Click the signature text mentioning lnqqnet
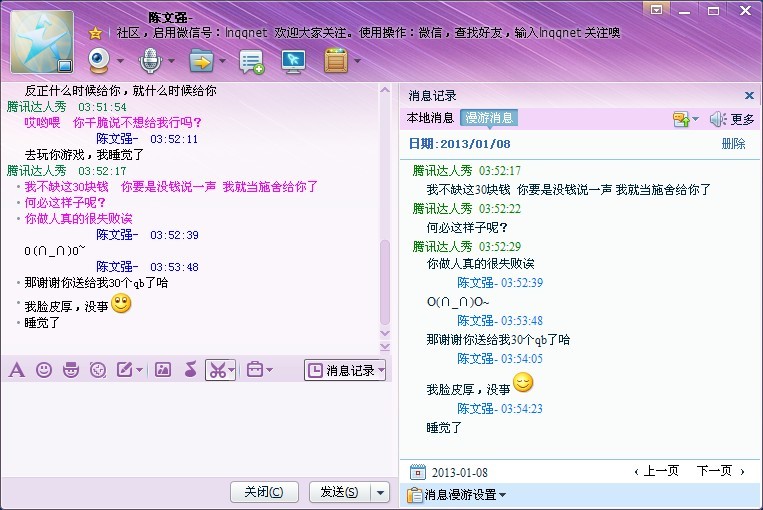 368,33
